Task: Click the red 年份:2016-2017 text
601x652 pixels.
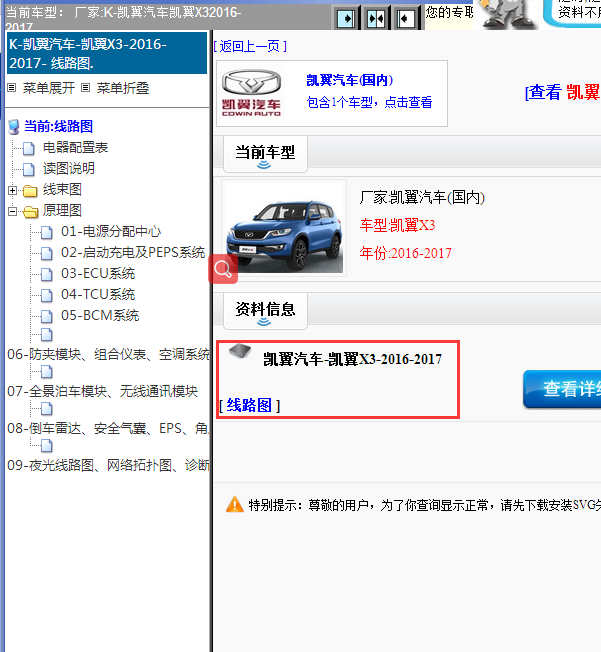Action: 406,253
